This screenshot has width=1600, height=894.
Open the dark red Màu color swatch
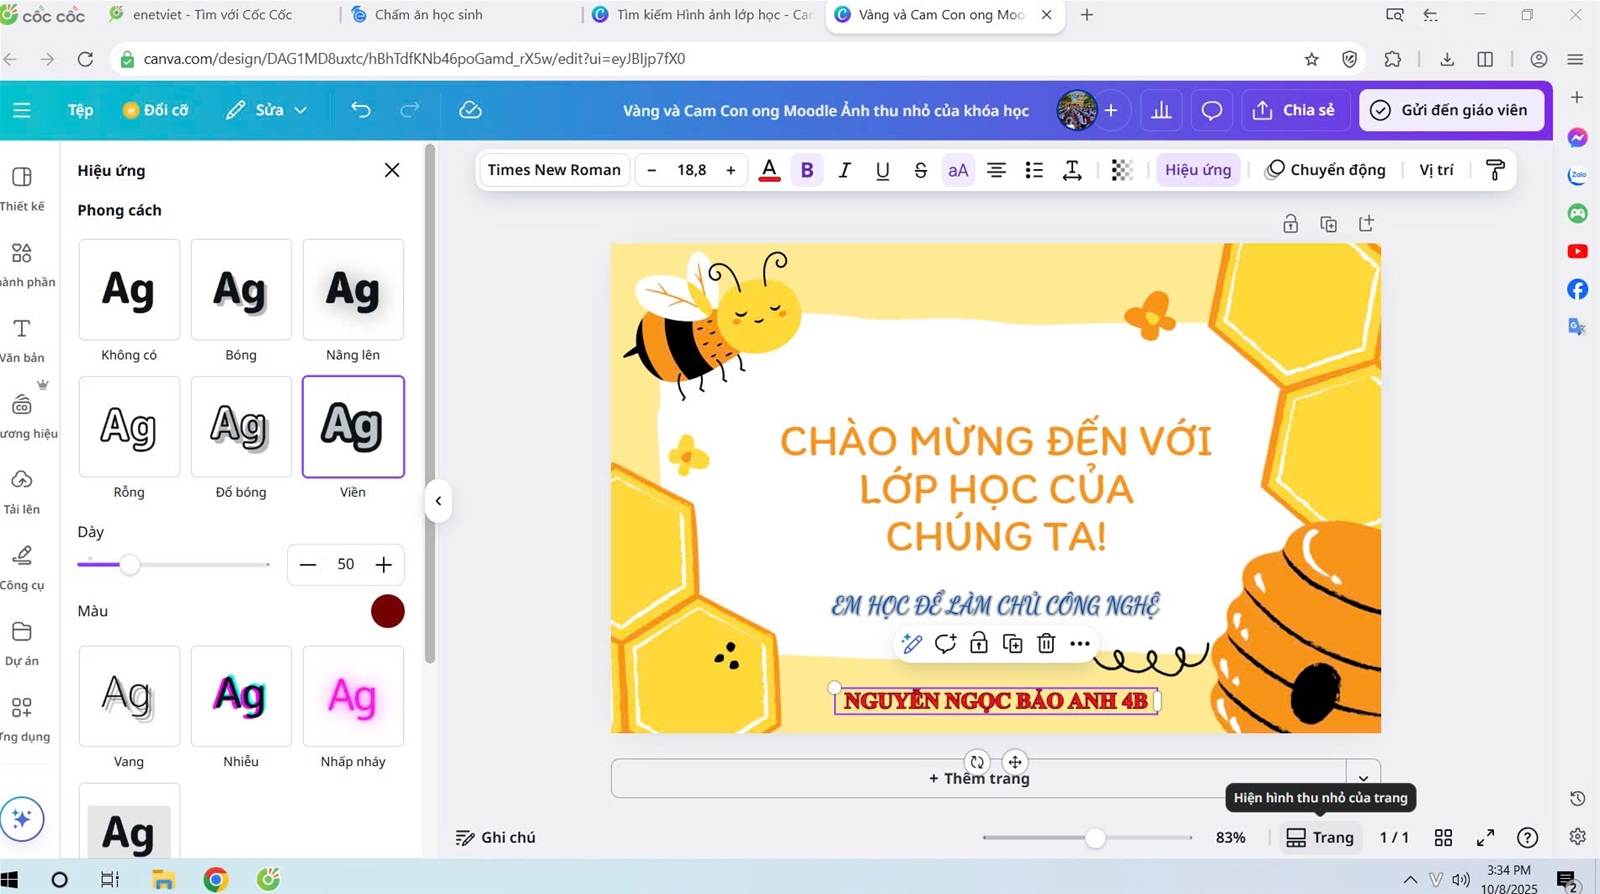click(387, 611)
